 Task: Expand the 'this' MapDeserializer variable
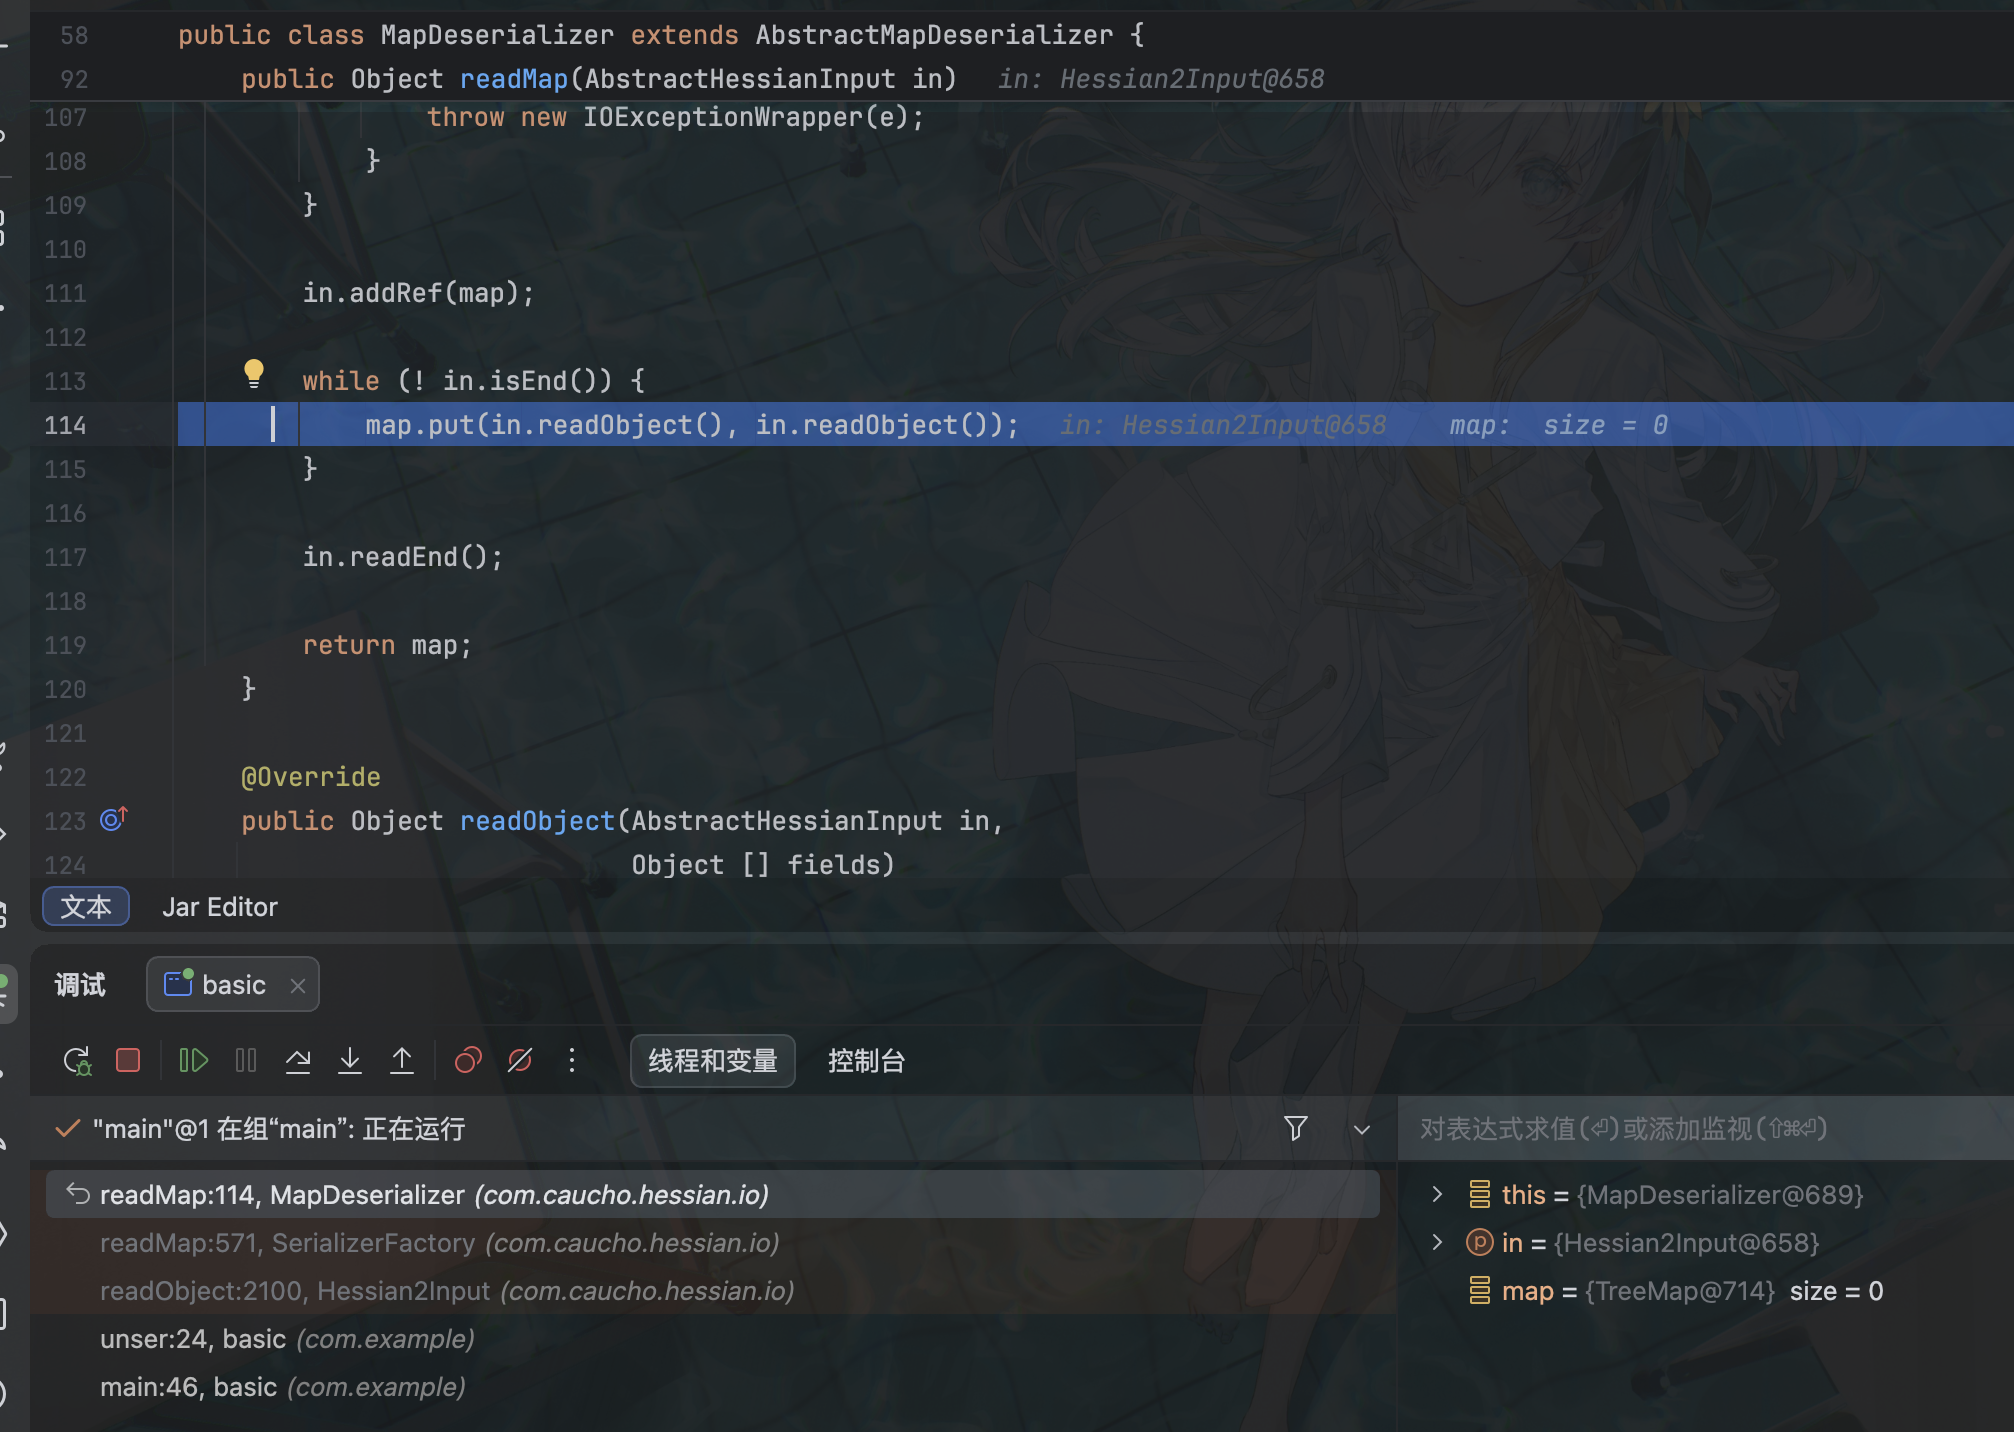(x=1437, y=1194)
